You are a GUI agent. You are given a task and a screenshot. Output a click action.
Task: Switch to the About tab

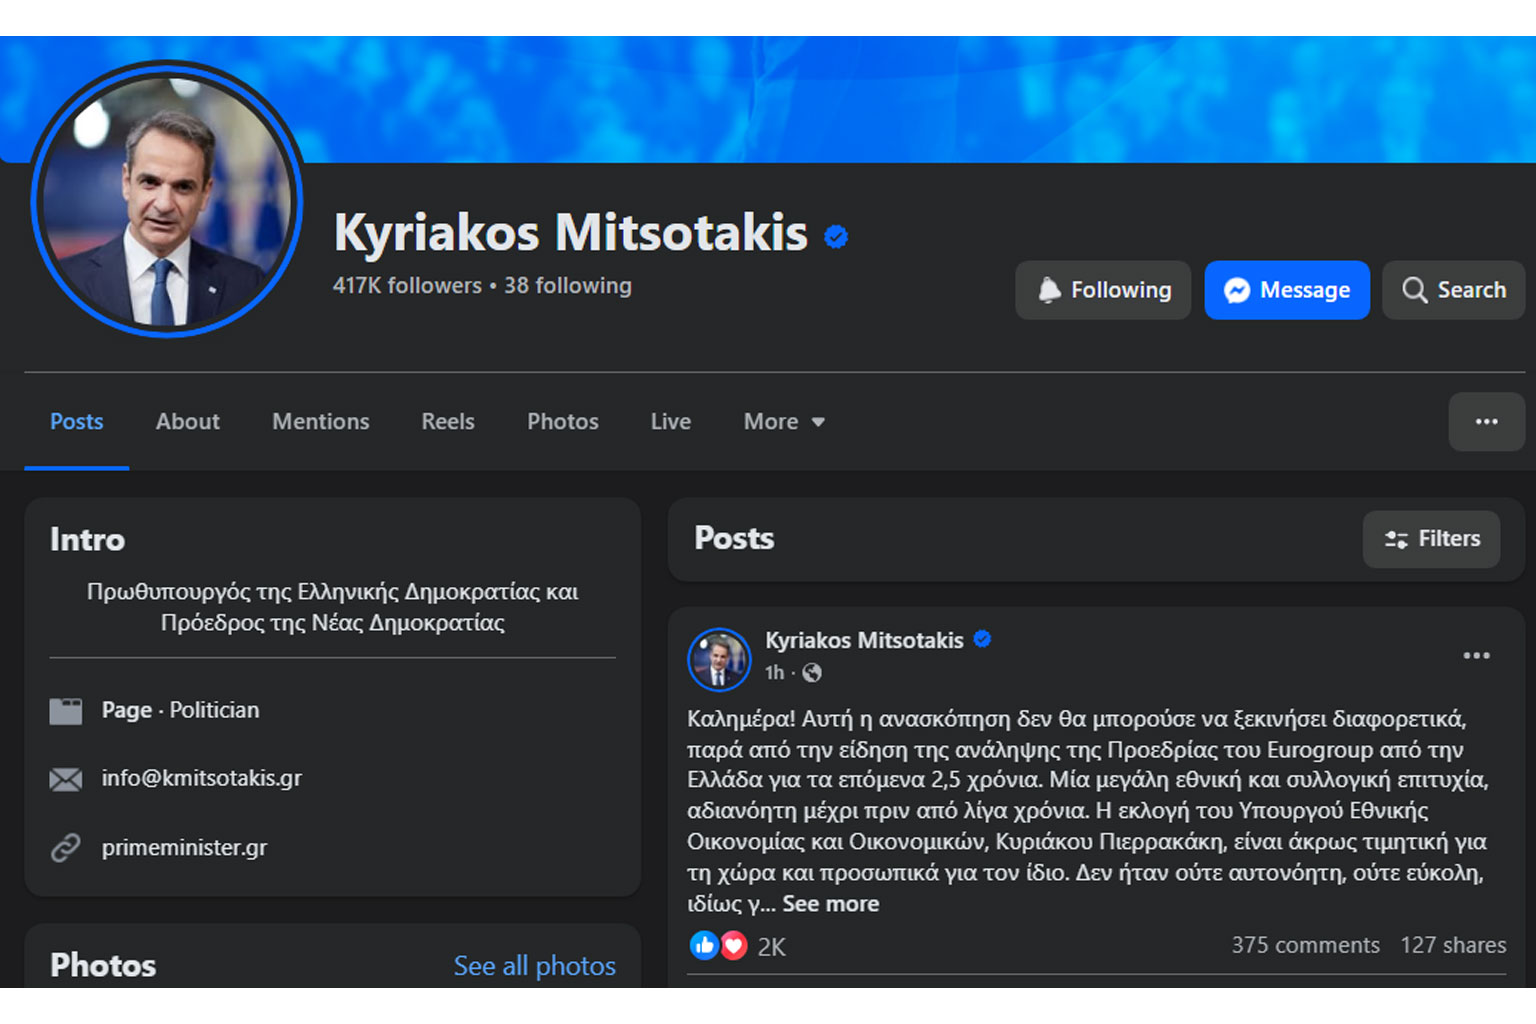point(188,422)
